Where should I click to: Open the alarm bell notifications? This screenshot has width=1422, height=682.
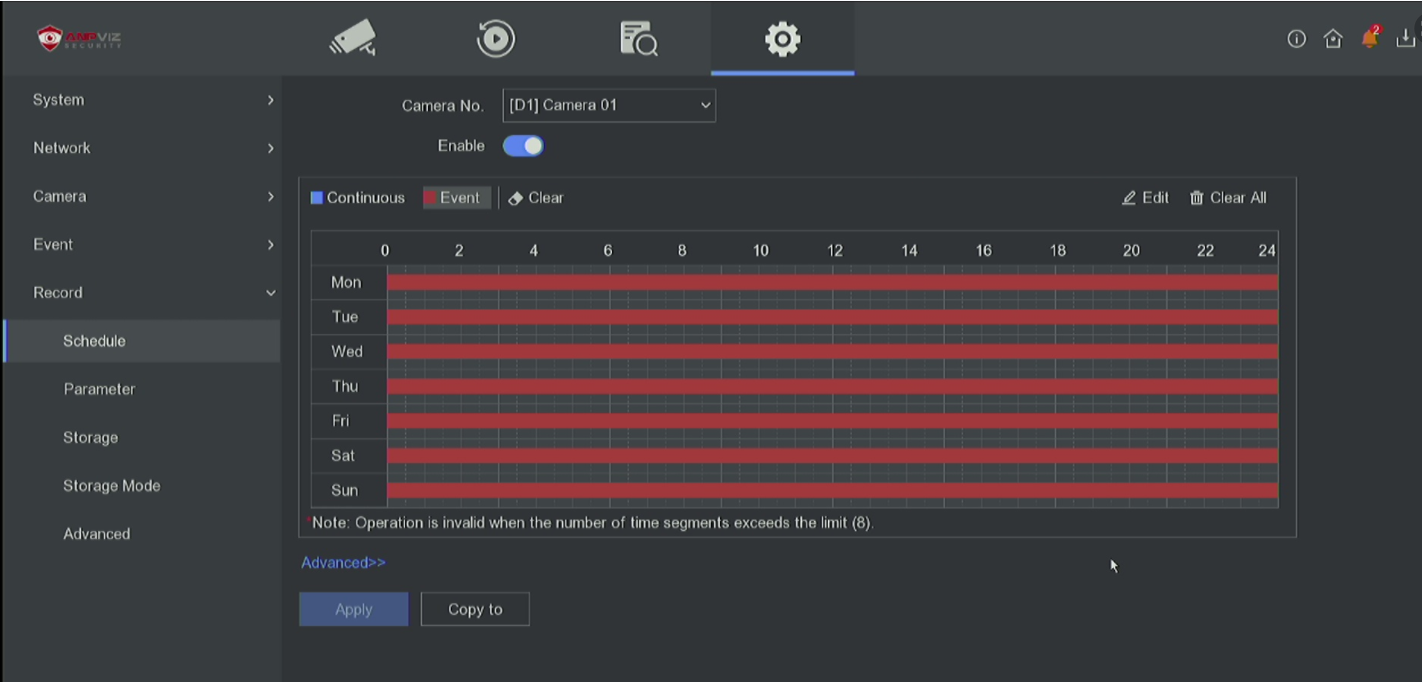click(1369, 38)
